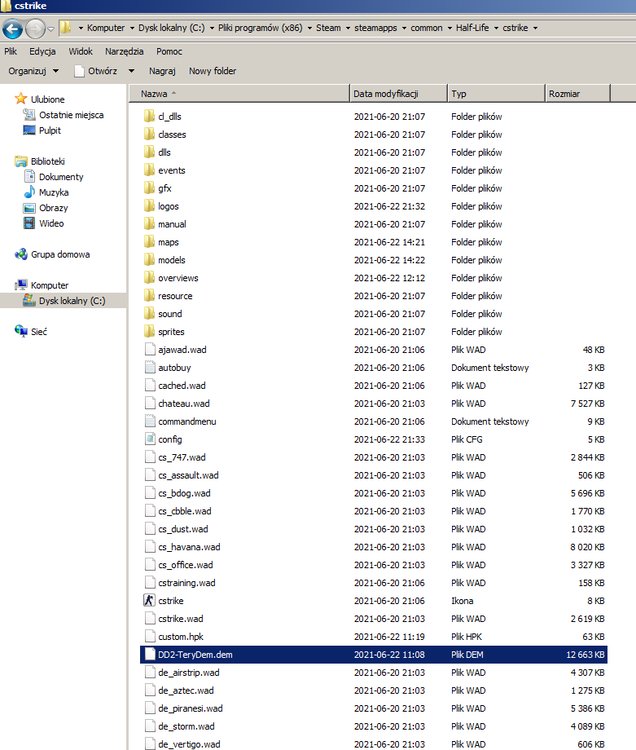
Task: Expand dropdown after Steam breadcrumb
Action: [348, 28]
